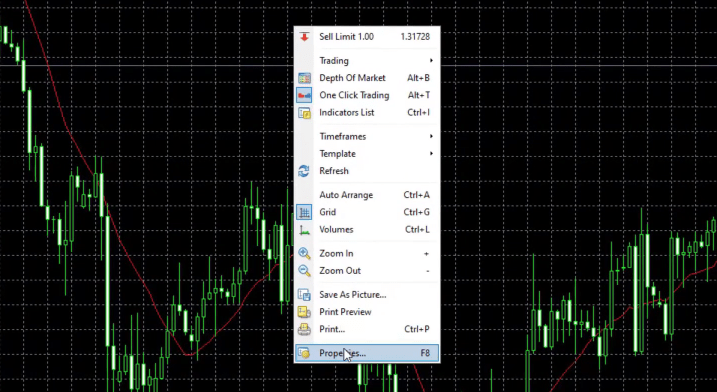Open the Trading submenu
Screen dimensions: 717x392
pyautogui.click(x=367, y=61)
